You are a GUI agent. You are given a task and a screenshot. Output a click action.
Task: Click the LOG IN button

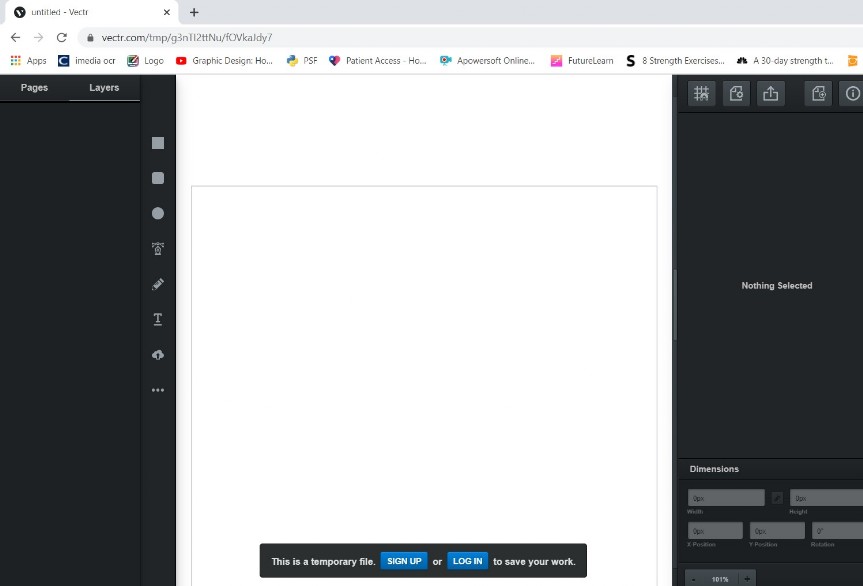tap(467, 561)
